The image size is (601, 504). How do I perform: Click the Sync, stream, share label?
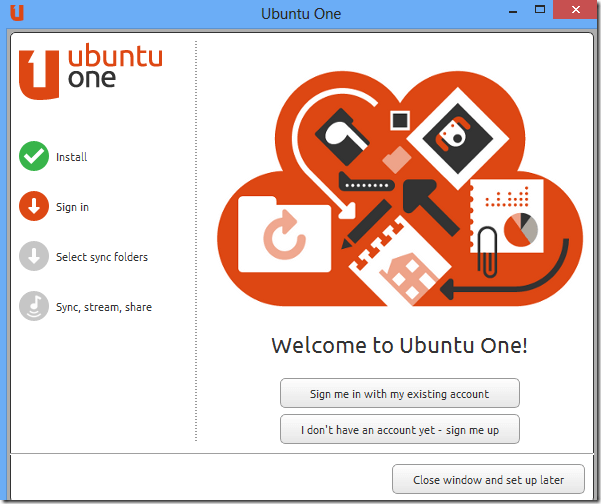104,307
